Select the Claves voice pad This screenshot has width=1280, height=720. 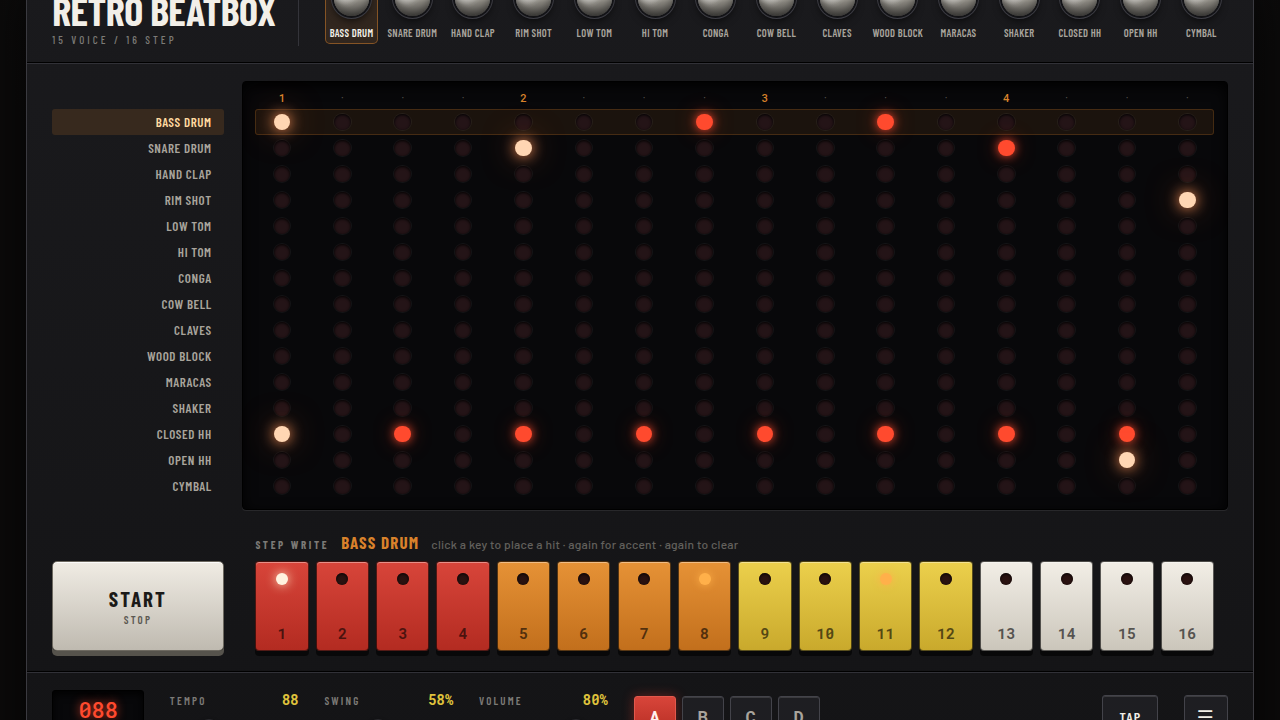tap(837, 20)
